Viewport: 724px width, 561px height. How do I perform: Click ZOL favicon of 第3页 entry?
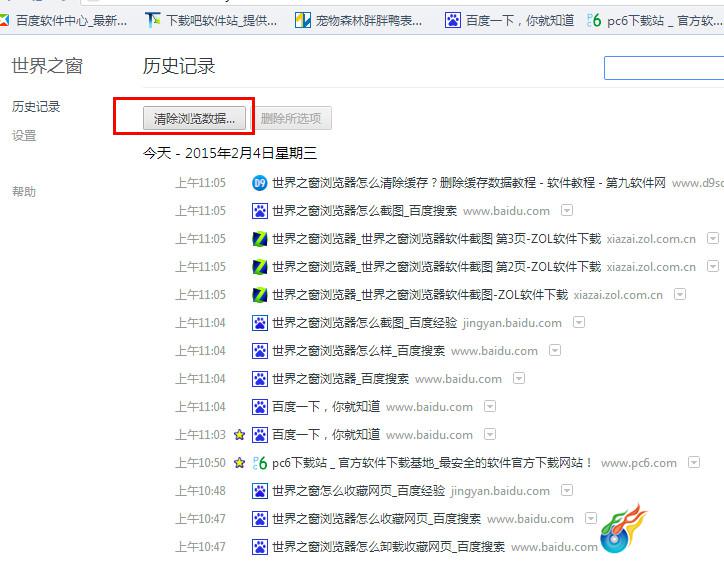pos(259,239)
